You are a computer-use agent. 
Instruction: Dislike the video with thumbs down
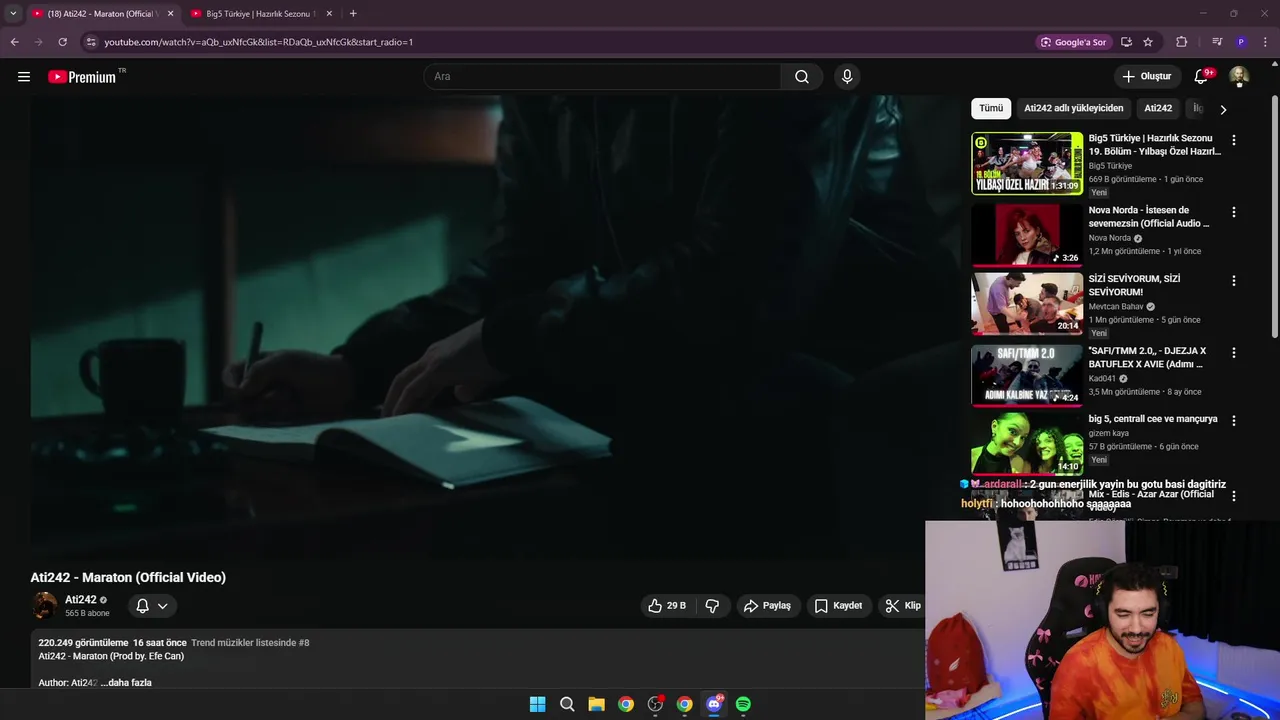coord(712,606)
